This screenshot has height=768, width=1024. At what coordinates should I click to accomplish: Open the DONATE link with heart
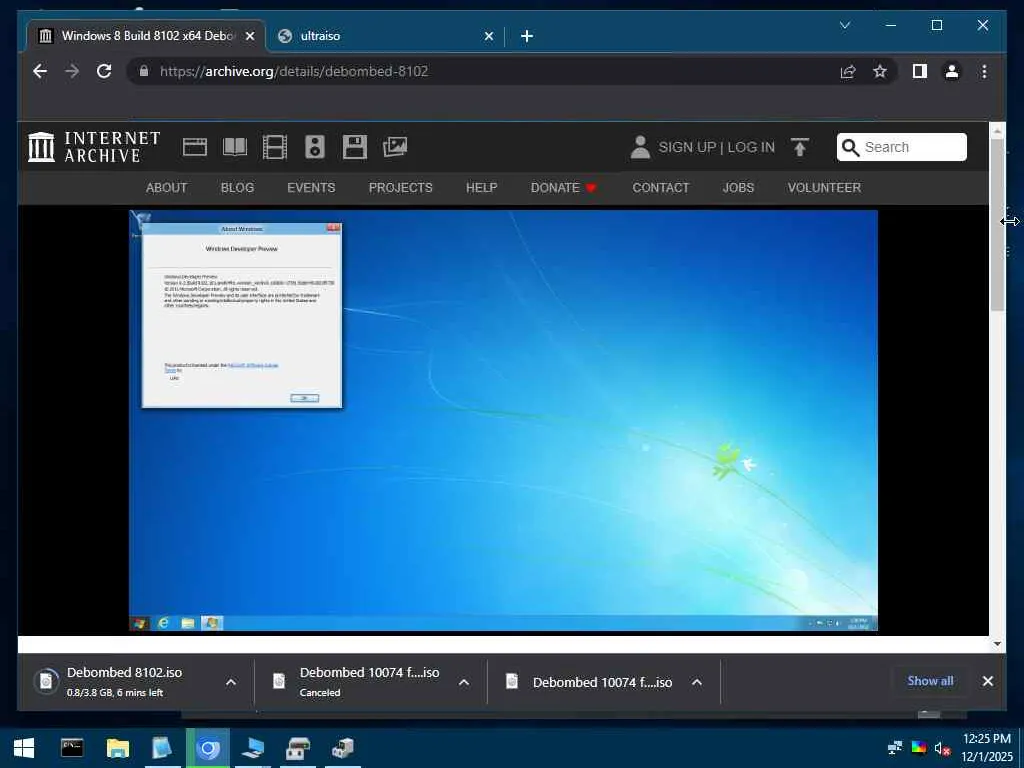pyautogui.click(x=564, y=187)
